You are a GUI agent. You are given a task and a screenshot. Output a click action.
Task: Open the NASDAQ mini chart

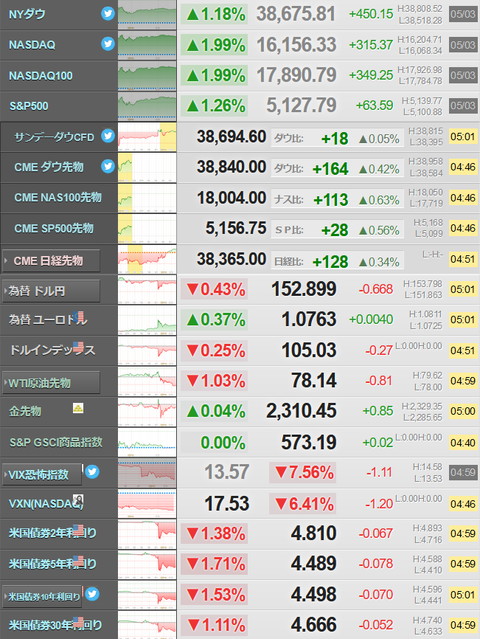(x=147, y=45)
